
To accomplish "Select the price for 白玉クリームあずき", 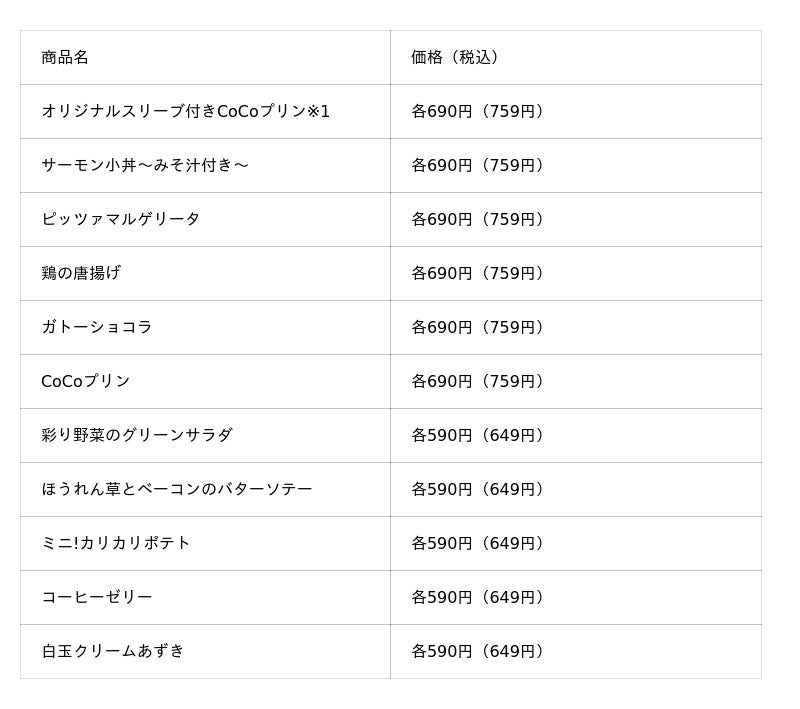I will (x=480, y=652).
